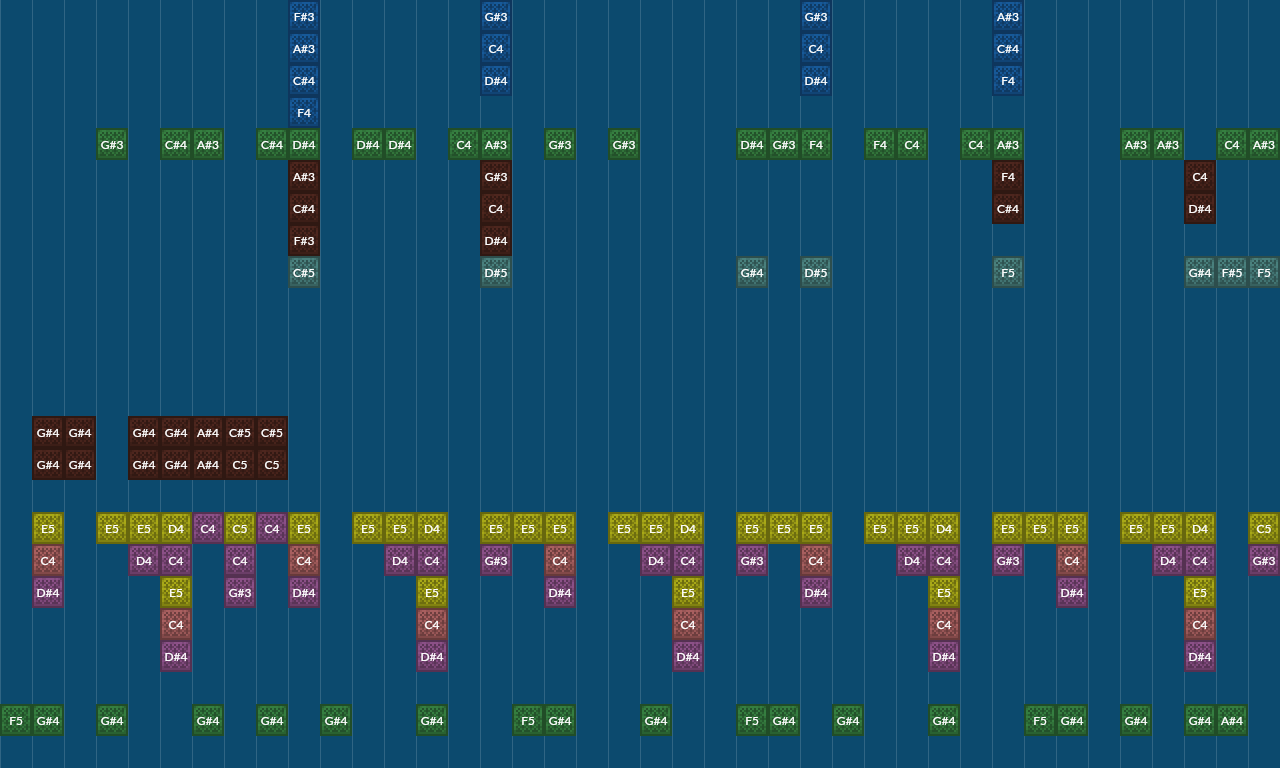Click the upper dark brown A#4 note
The height and width of the screenshot is (768, 1280).
(x=208, y=433)
